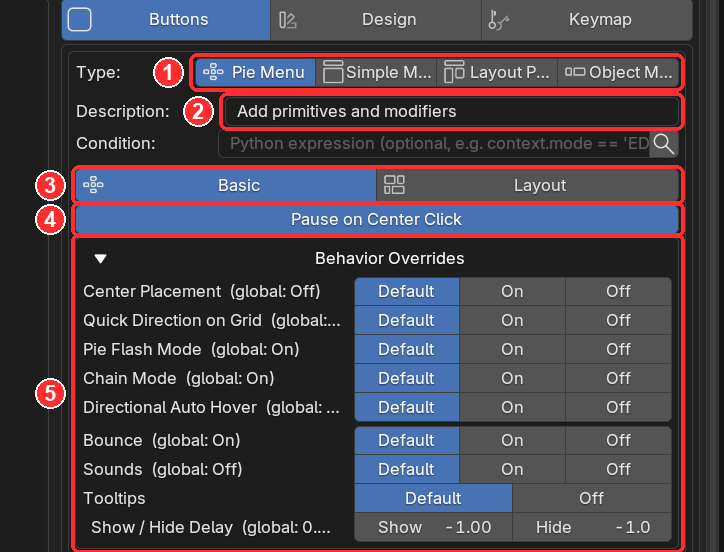Viewport: 724px width, 552px height.
Task: Switch to the Keymap tab
Action: [587, 19]
